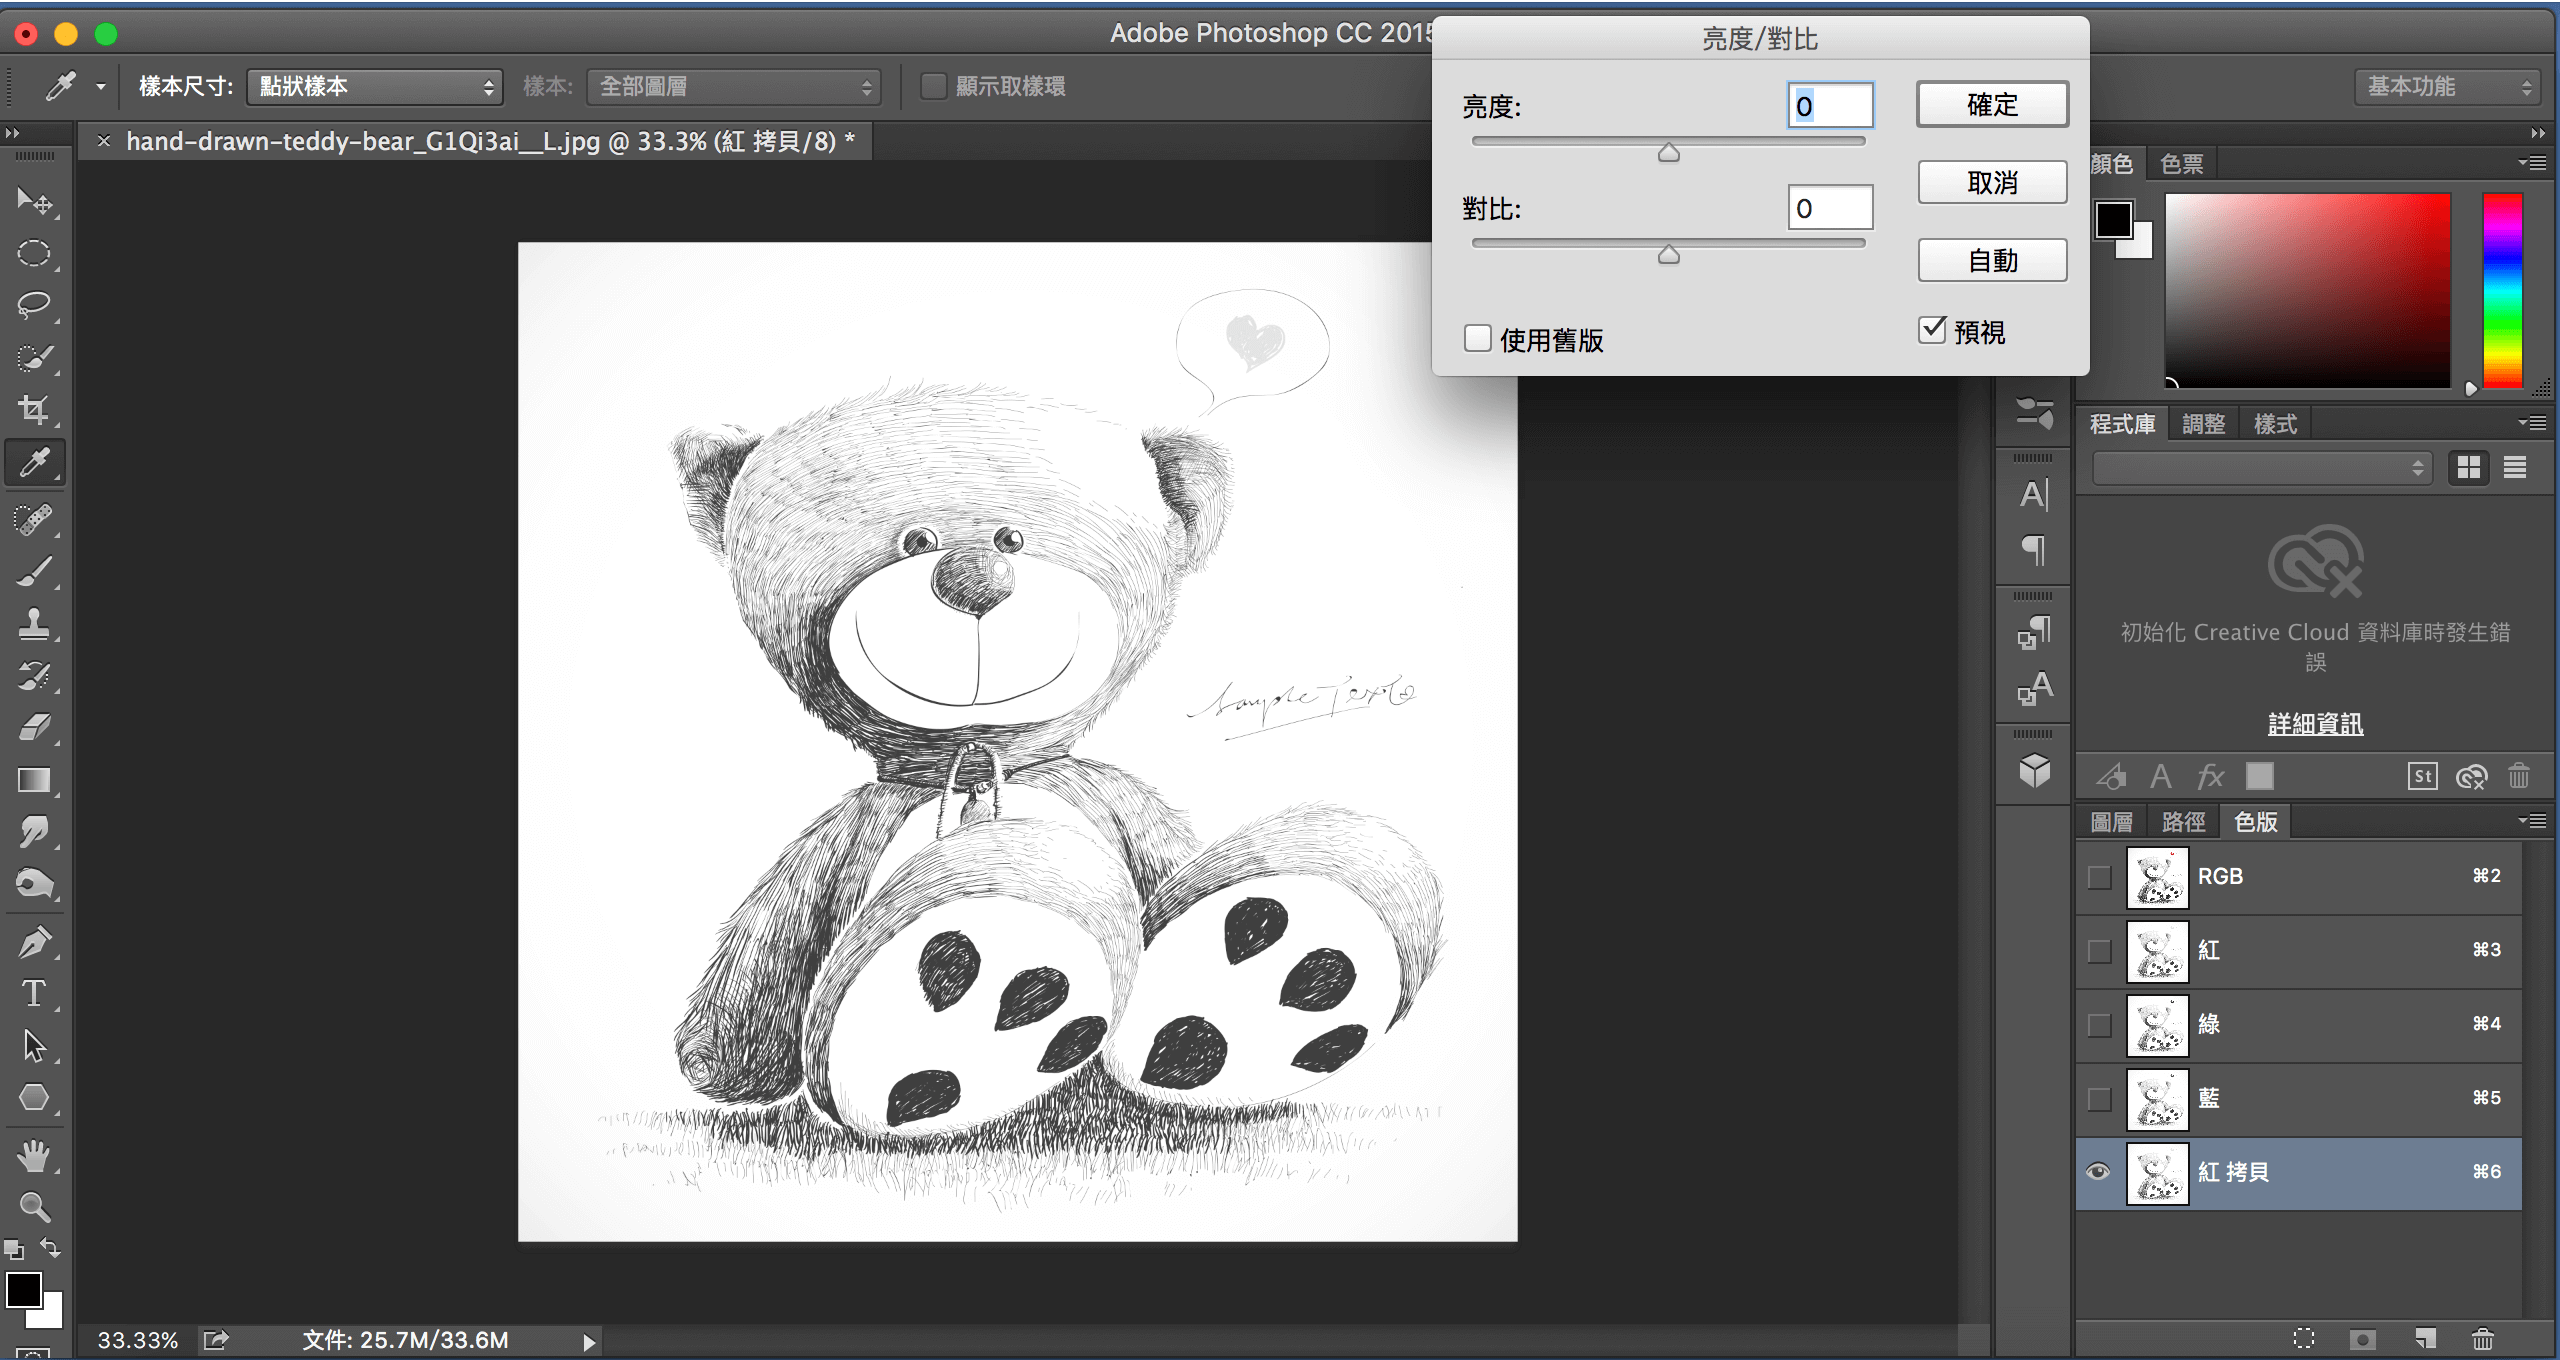Expand the empty library selection dropdown

(x=2261, y=468)
